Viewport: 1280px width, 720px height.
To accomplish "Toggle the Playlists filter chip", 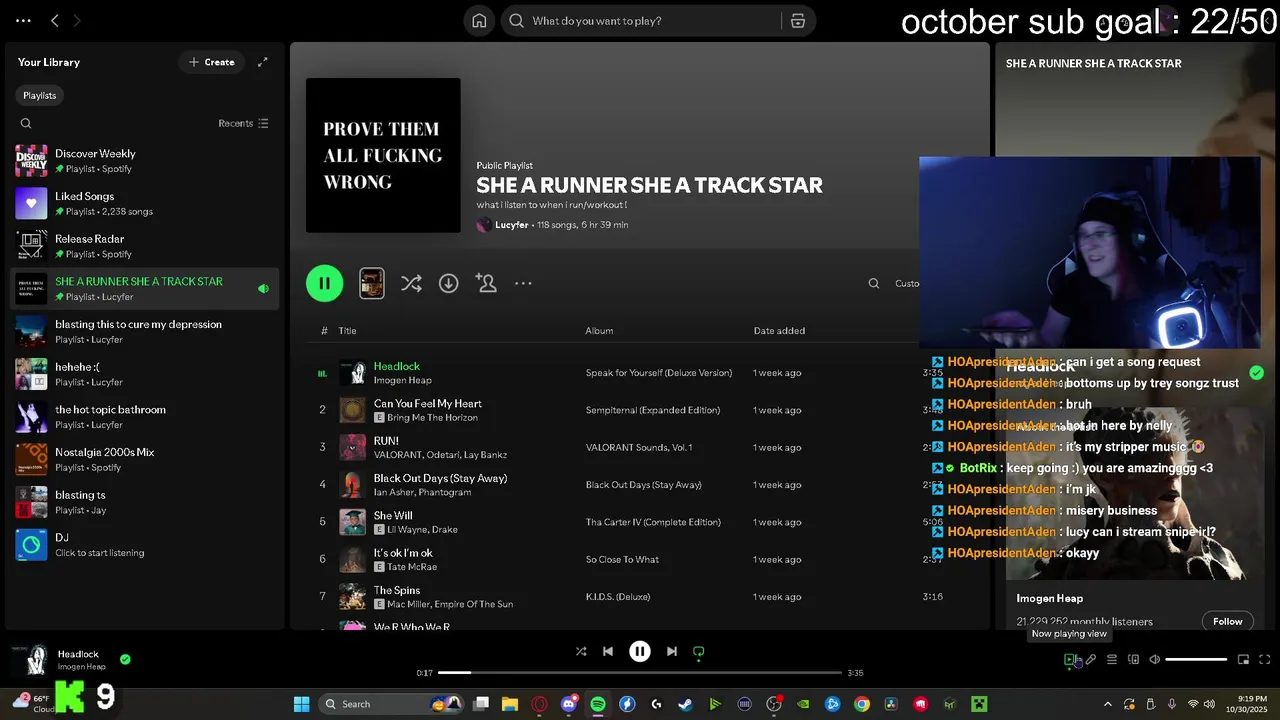I will tap(40, 95).
